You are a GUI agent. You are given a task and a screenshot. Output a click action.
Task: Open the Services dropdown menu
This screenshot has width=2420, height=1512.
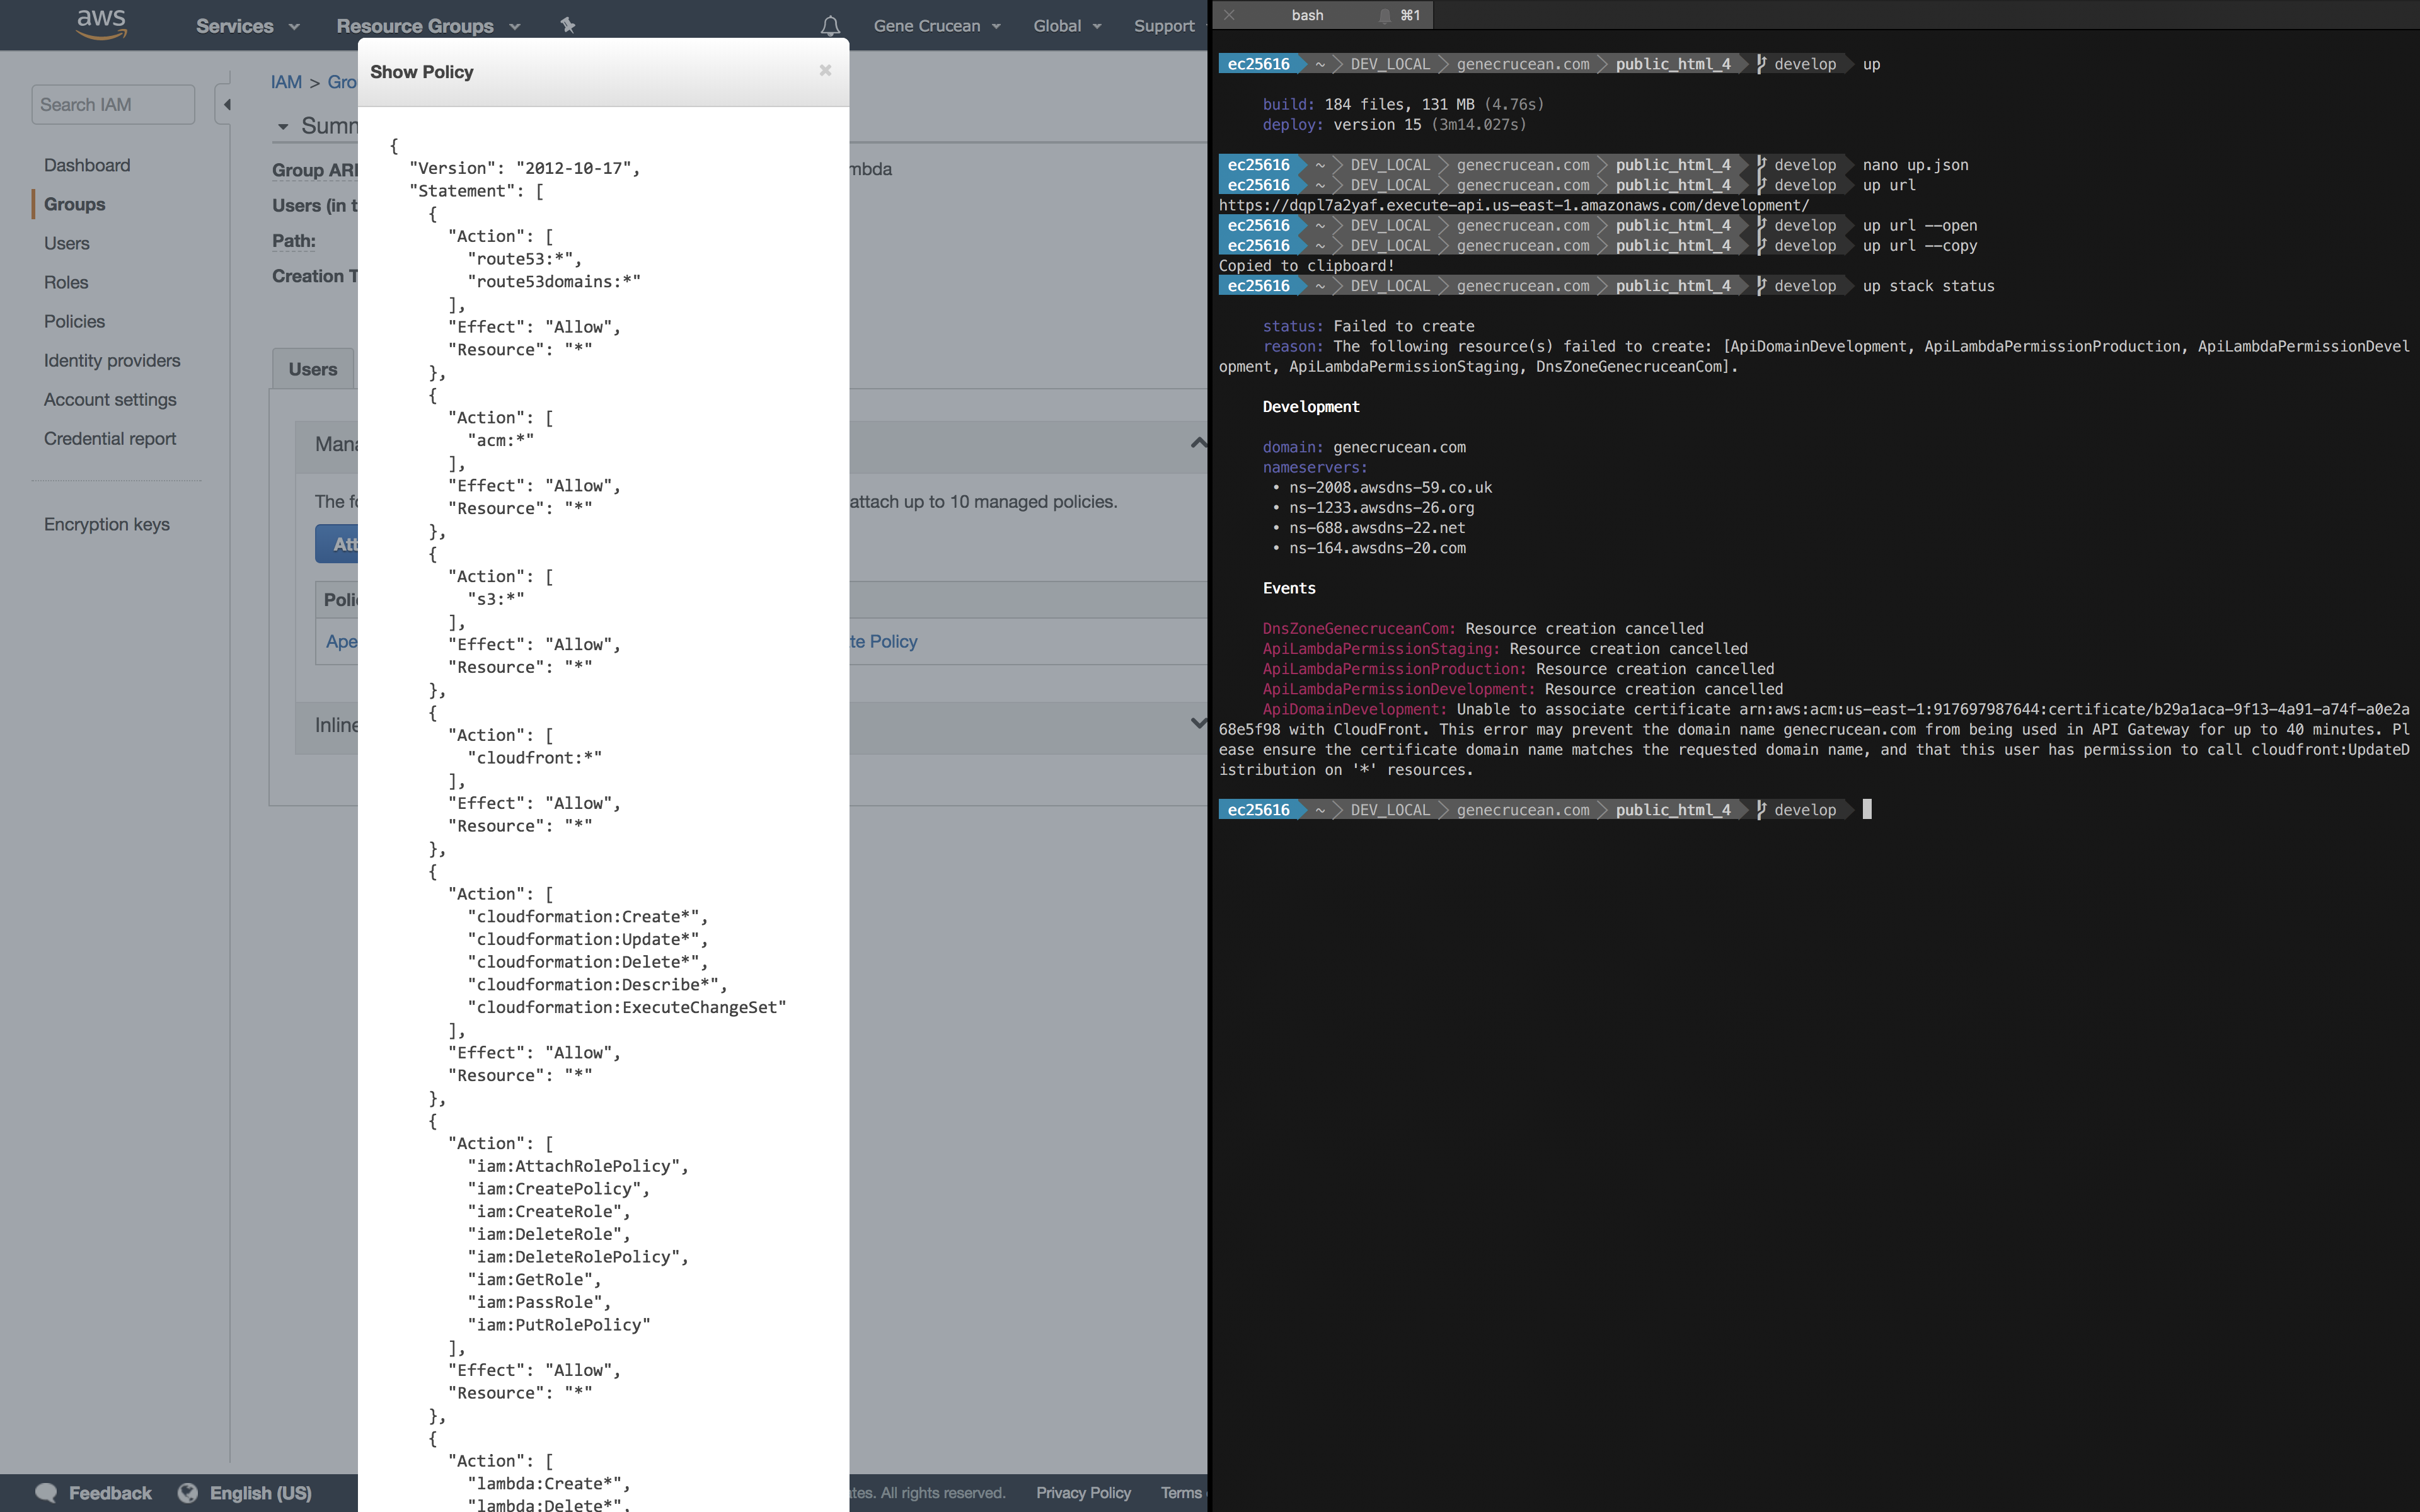[247, 26]
